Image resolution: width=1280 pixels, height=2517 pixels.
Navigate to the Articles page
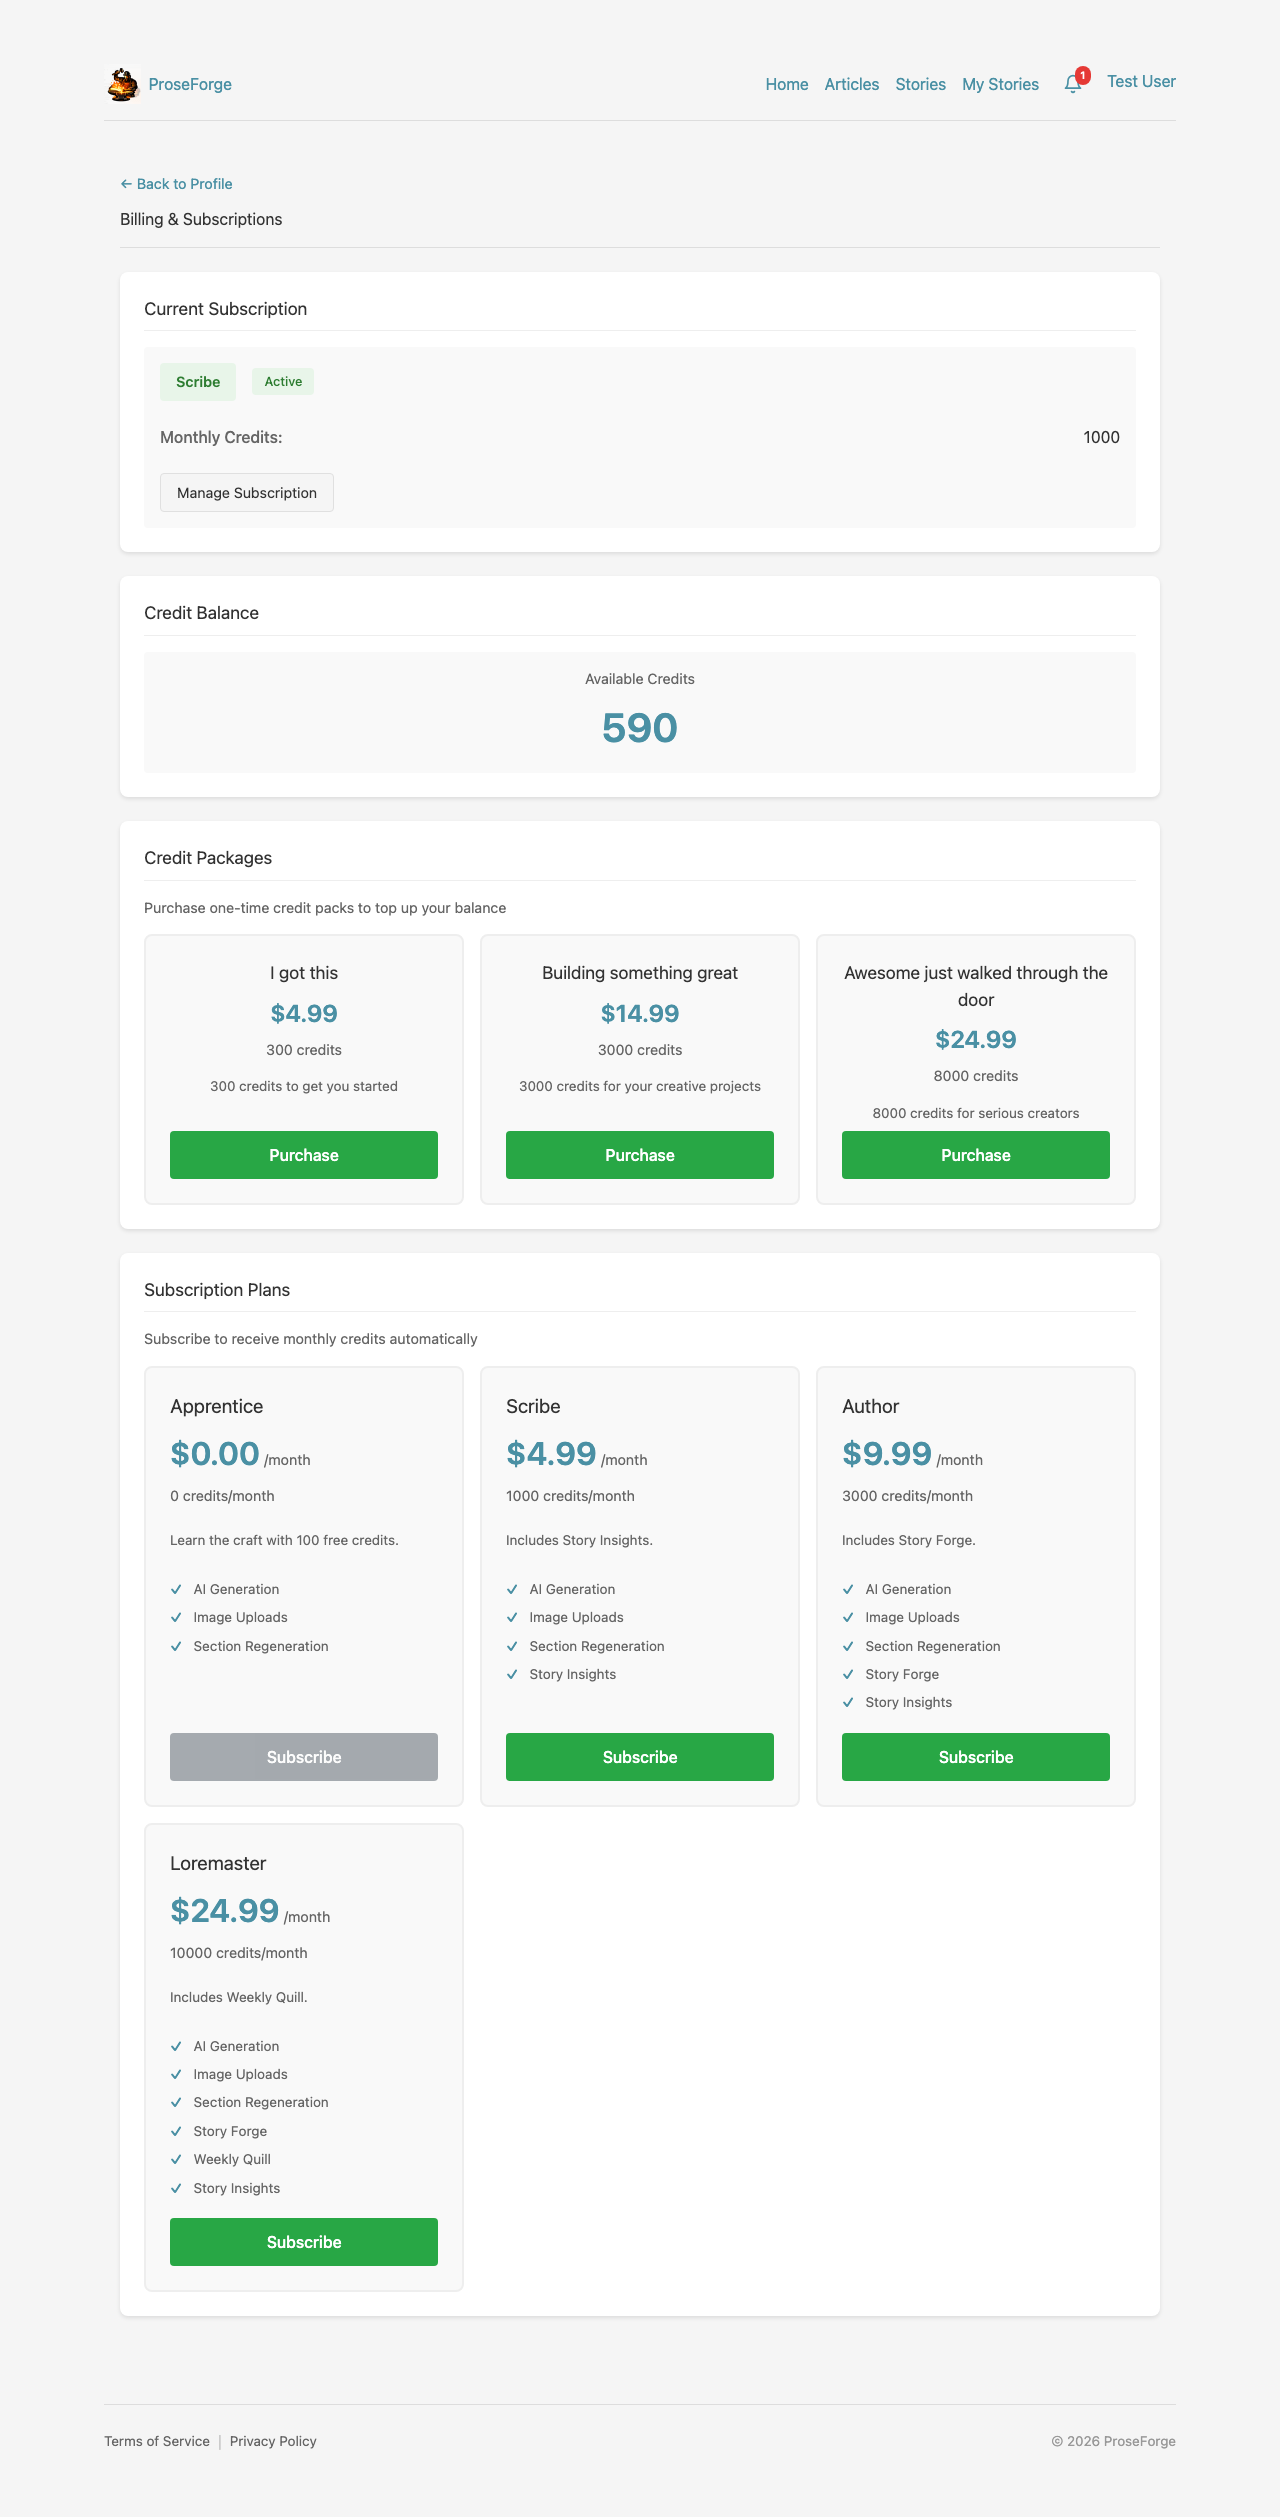pyautogui.click(x=851, y=84)
